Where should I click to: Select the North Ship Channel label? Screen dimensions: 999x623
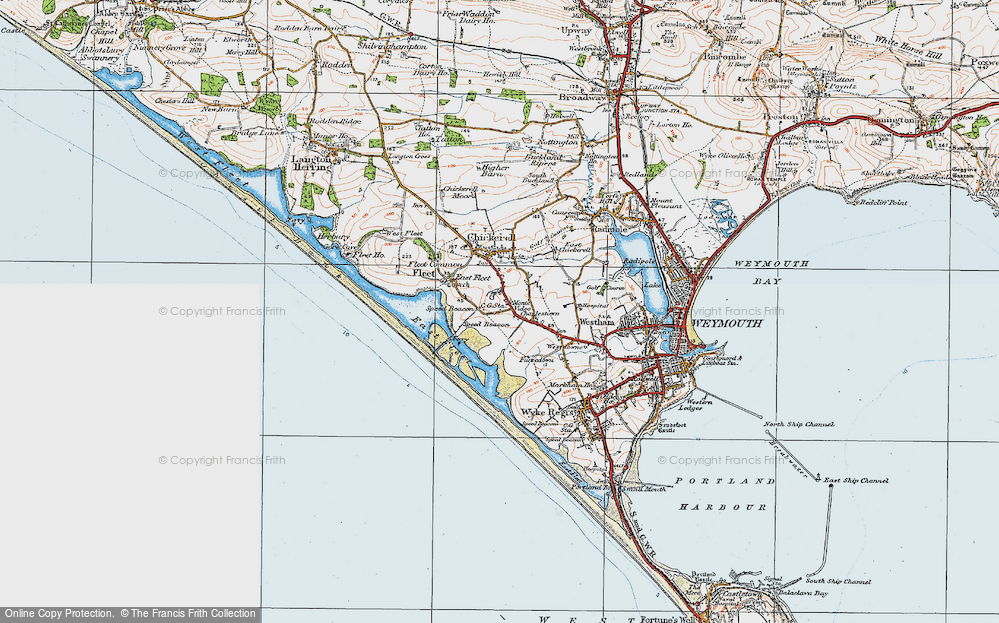pos(799,424)
